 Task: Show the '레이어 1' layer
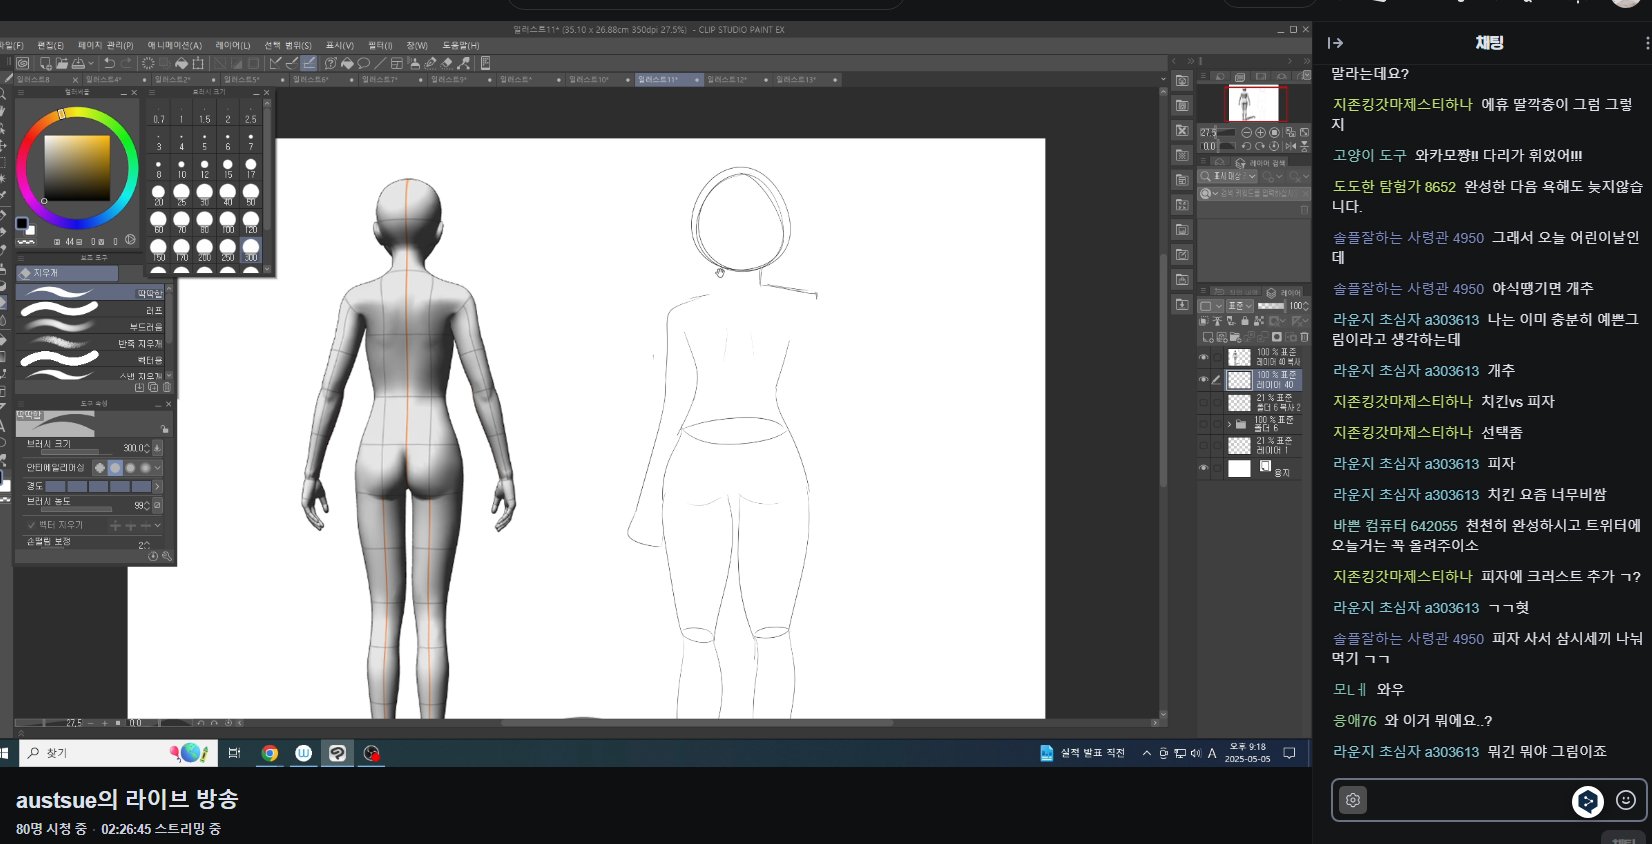coord(1203,444)
